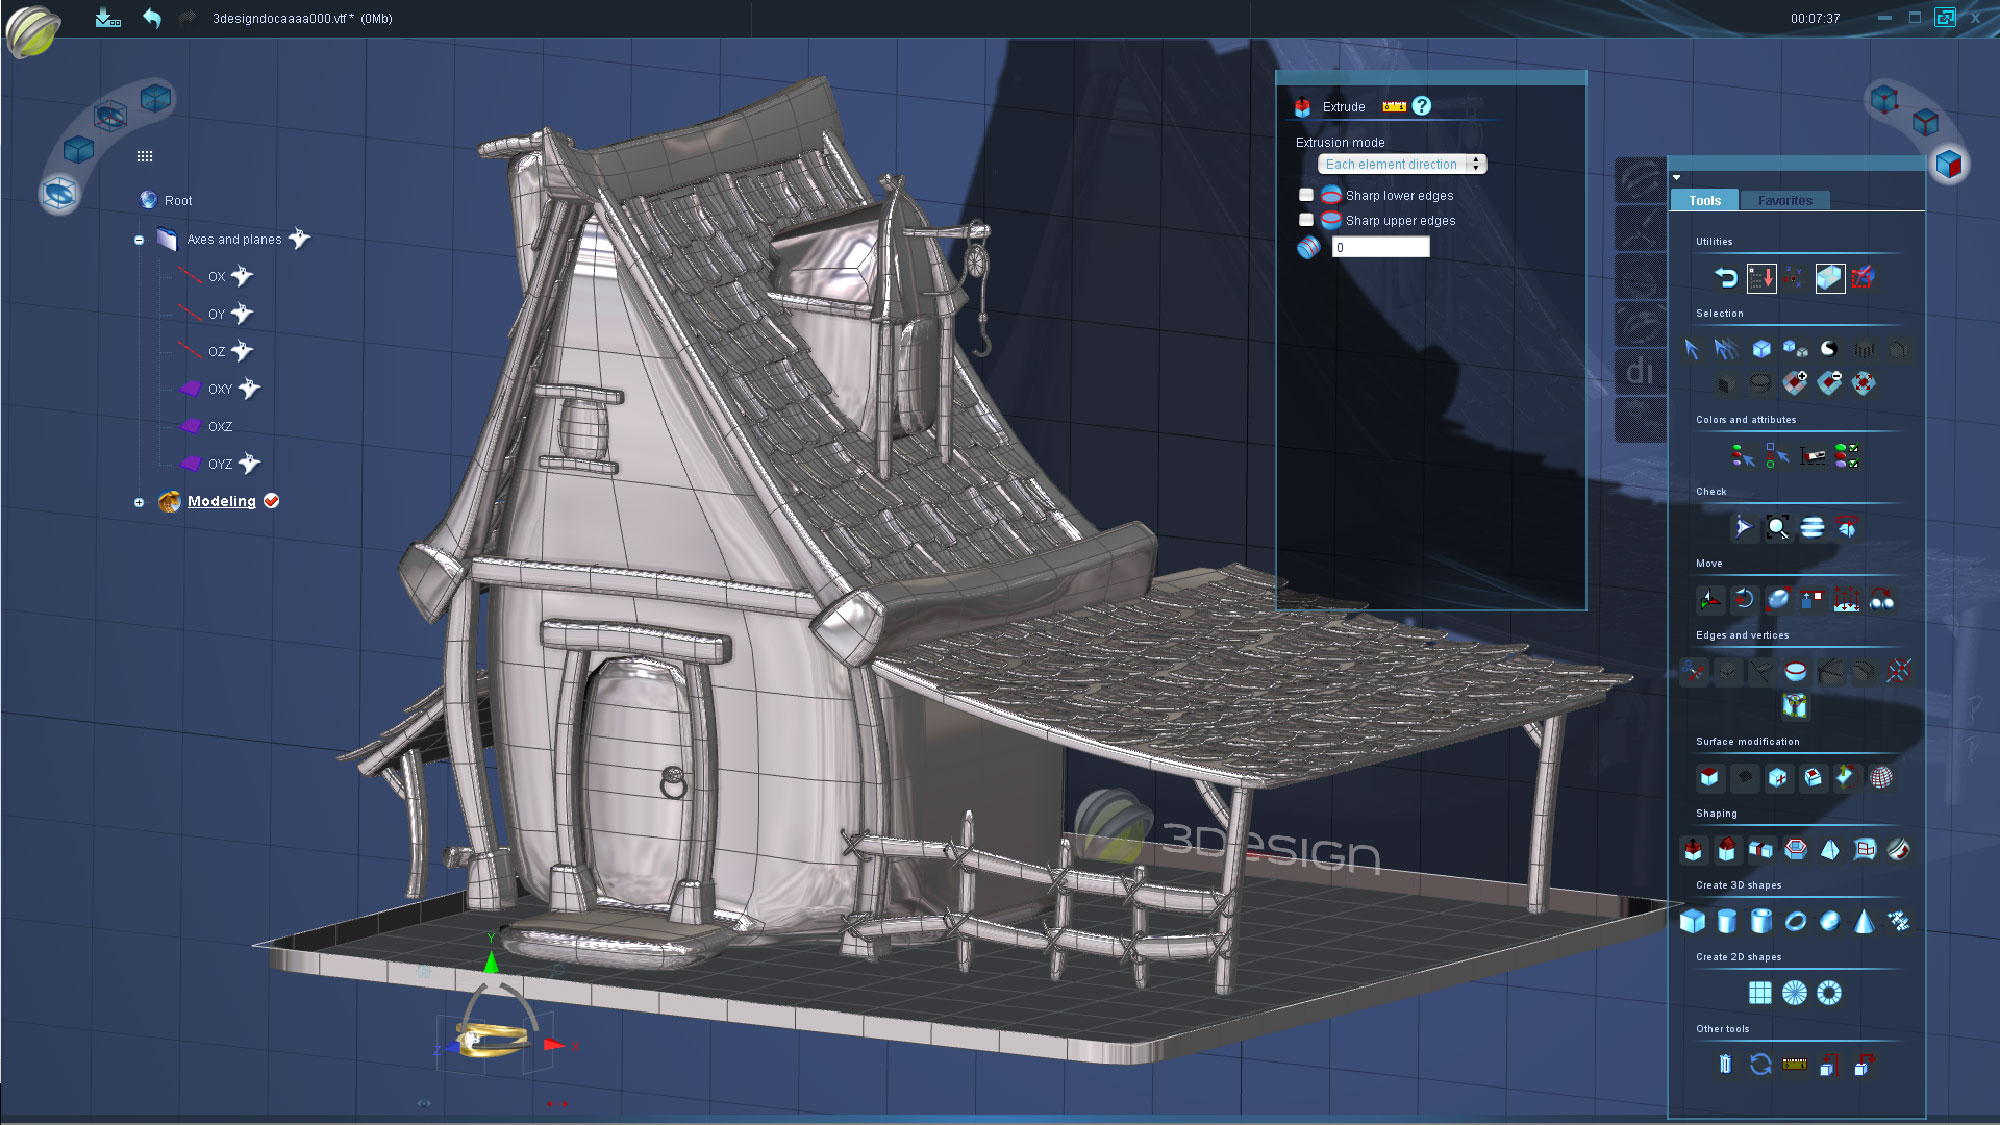Click the move axes tool in Move

tap(1710, 599)
